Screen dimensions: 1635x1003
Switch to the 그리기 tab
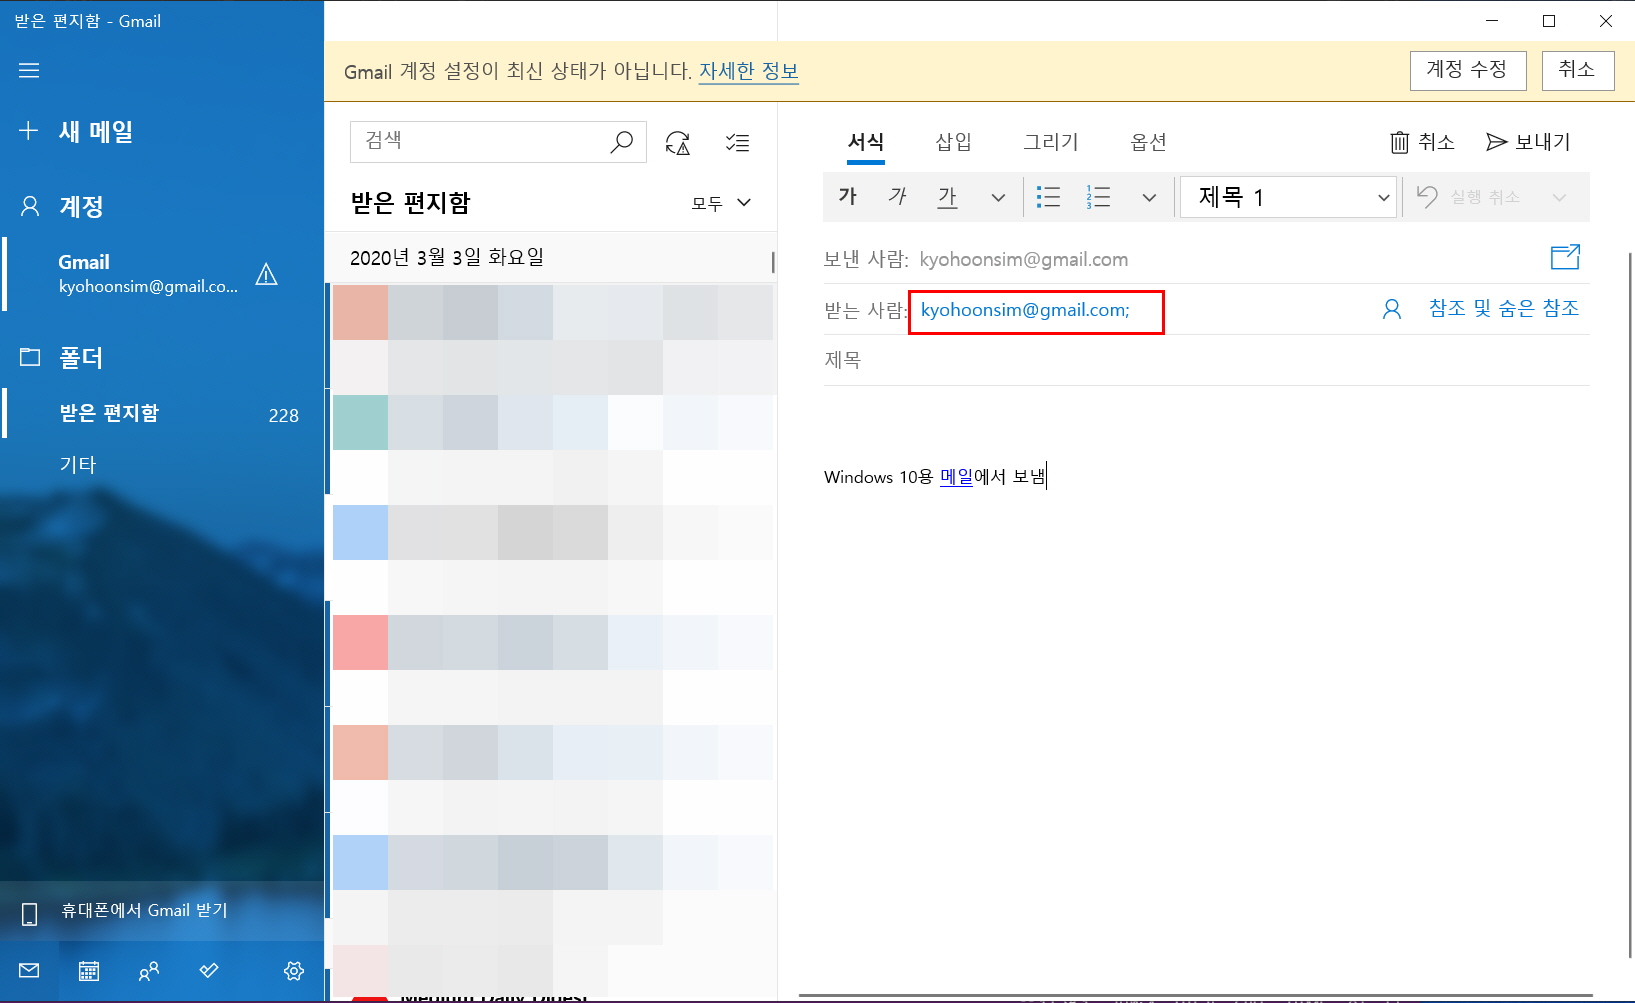click(1051, 142)
